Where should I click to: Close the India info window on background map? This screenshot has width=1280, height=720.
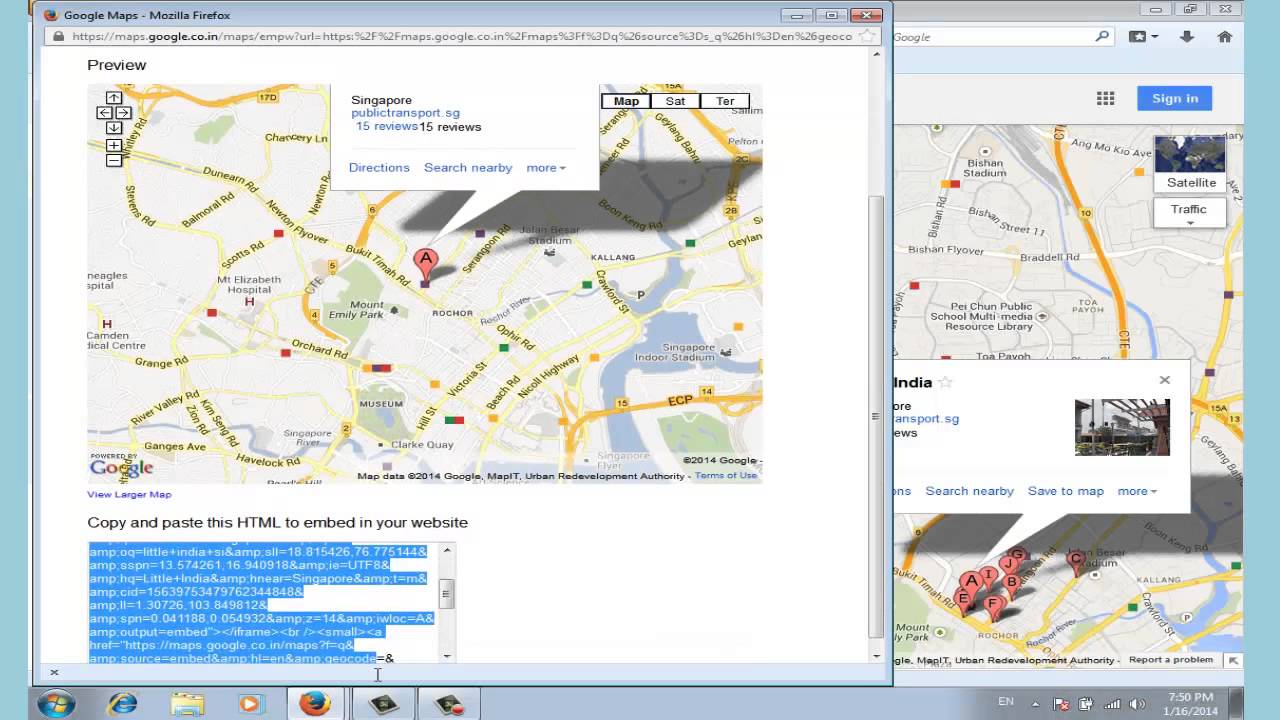1164,380
